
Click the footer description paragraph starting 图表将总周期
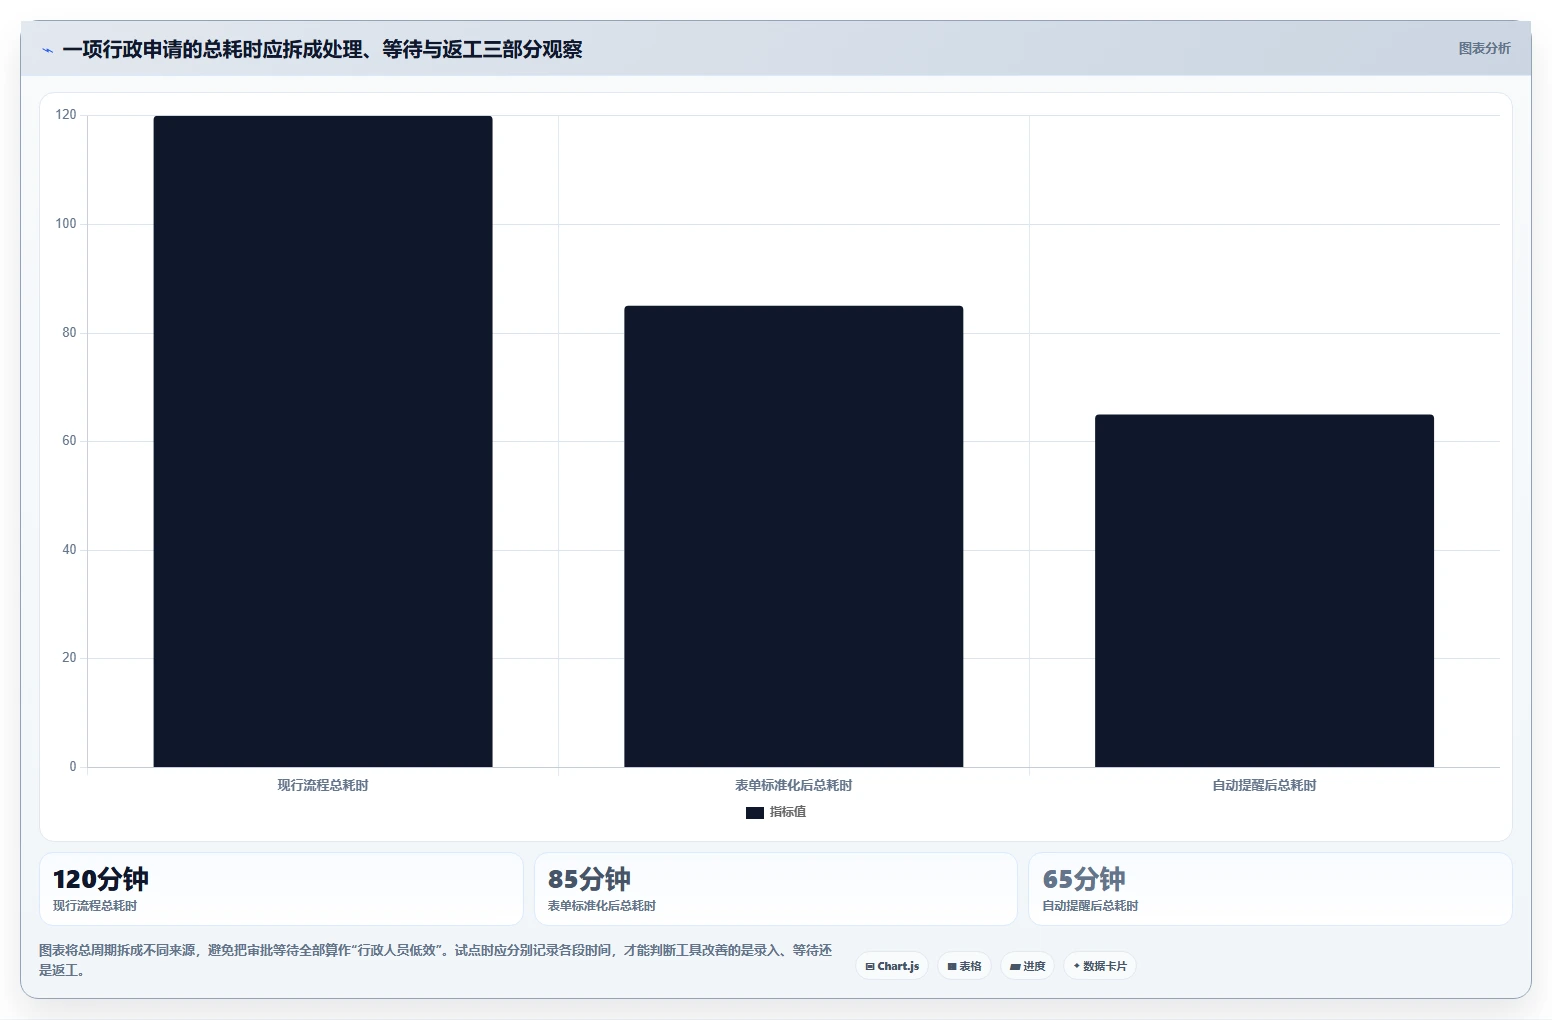click(435, 960)
